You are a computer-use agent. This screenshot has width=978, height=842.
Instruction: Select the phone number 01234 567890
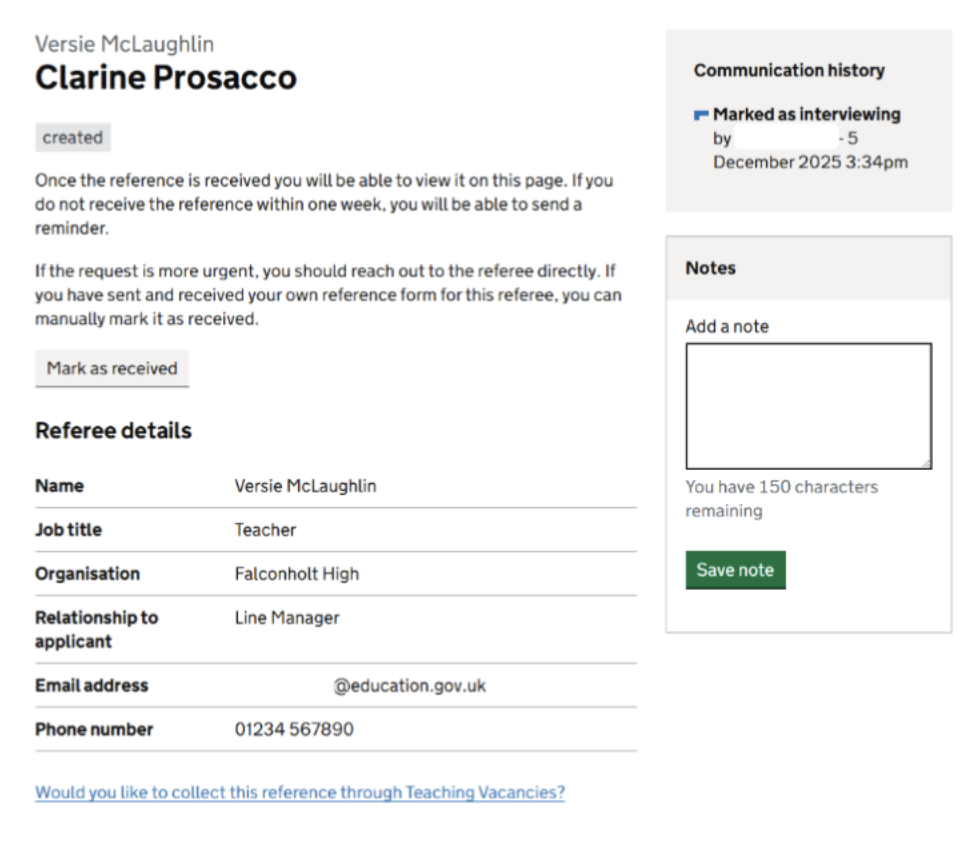click(x=294, y=730)
